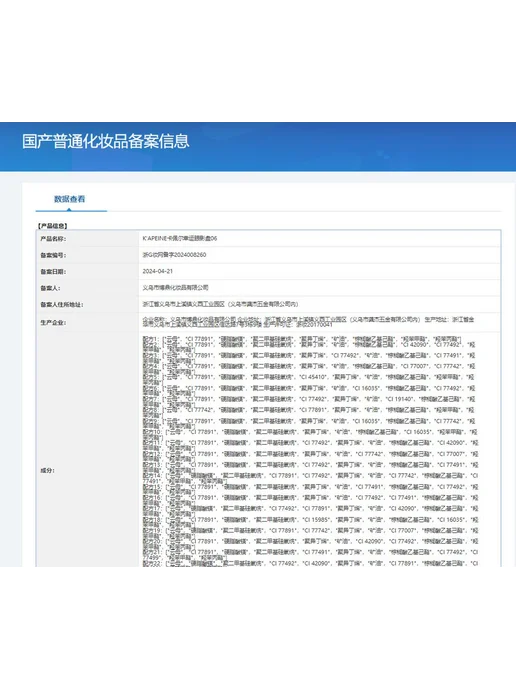Select the 【产品信息】 section heading
516x688 pixels.
click(x=52, y=226)
